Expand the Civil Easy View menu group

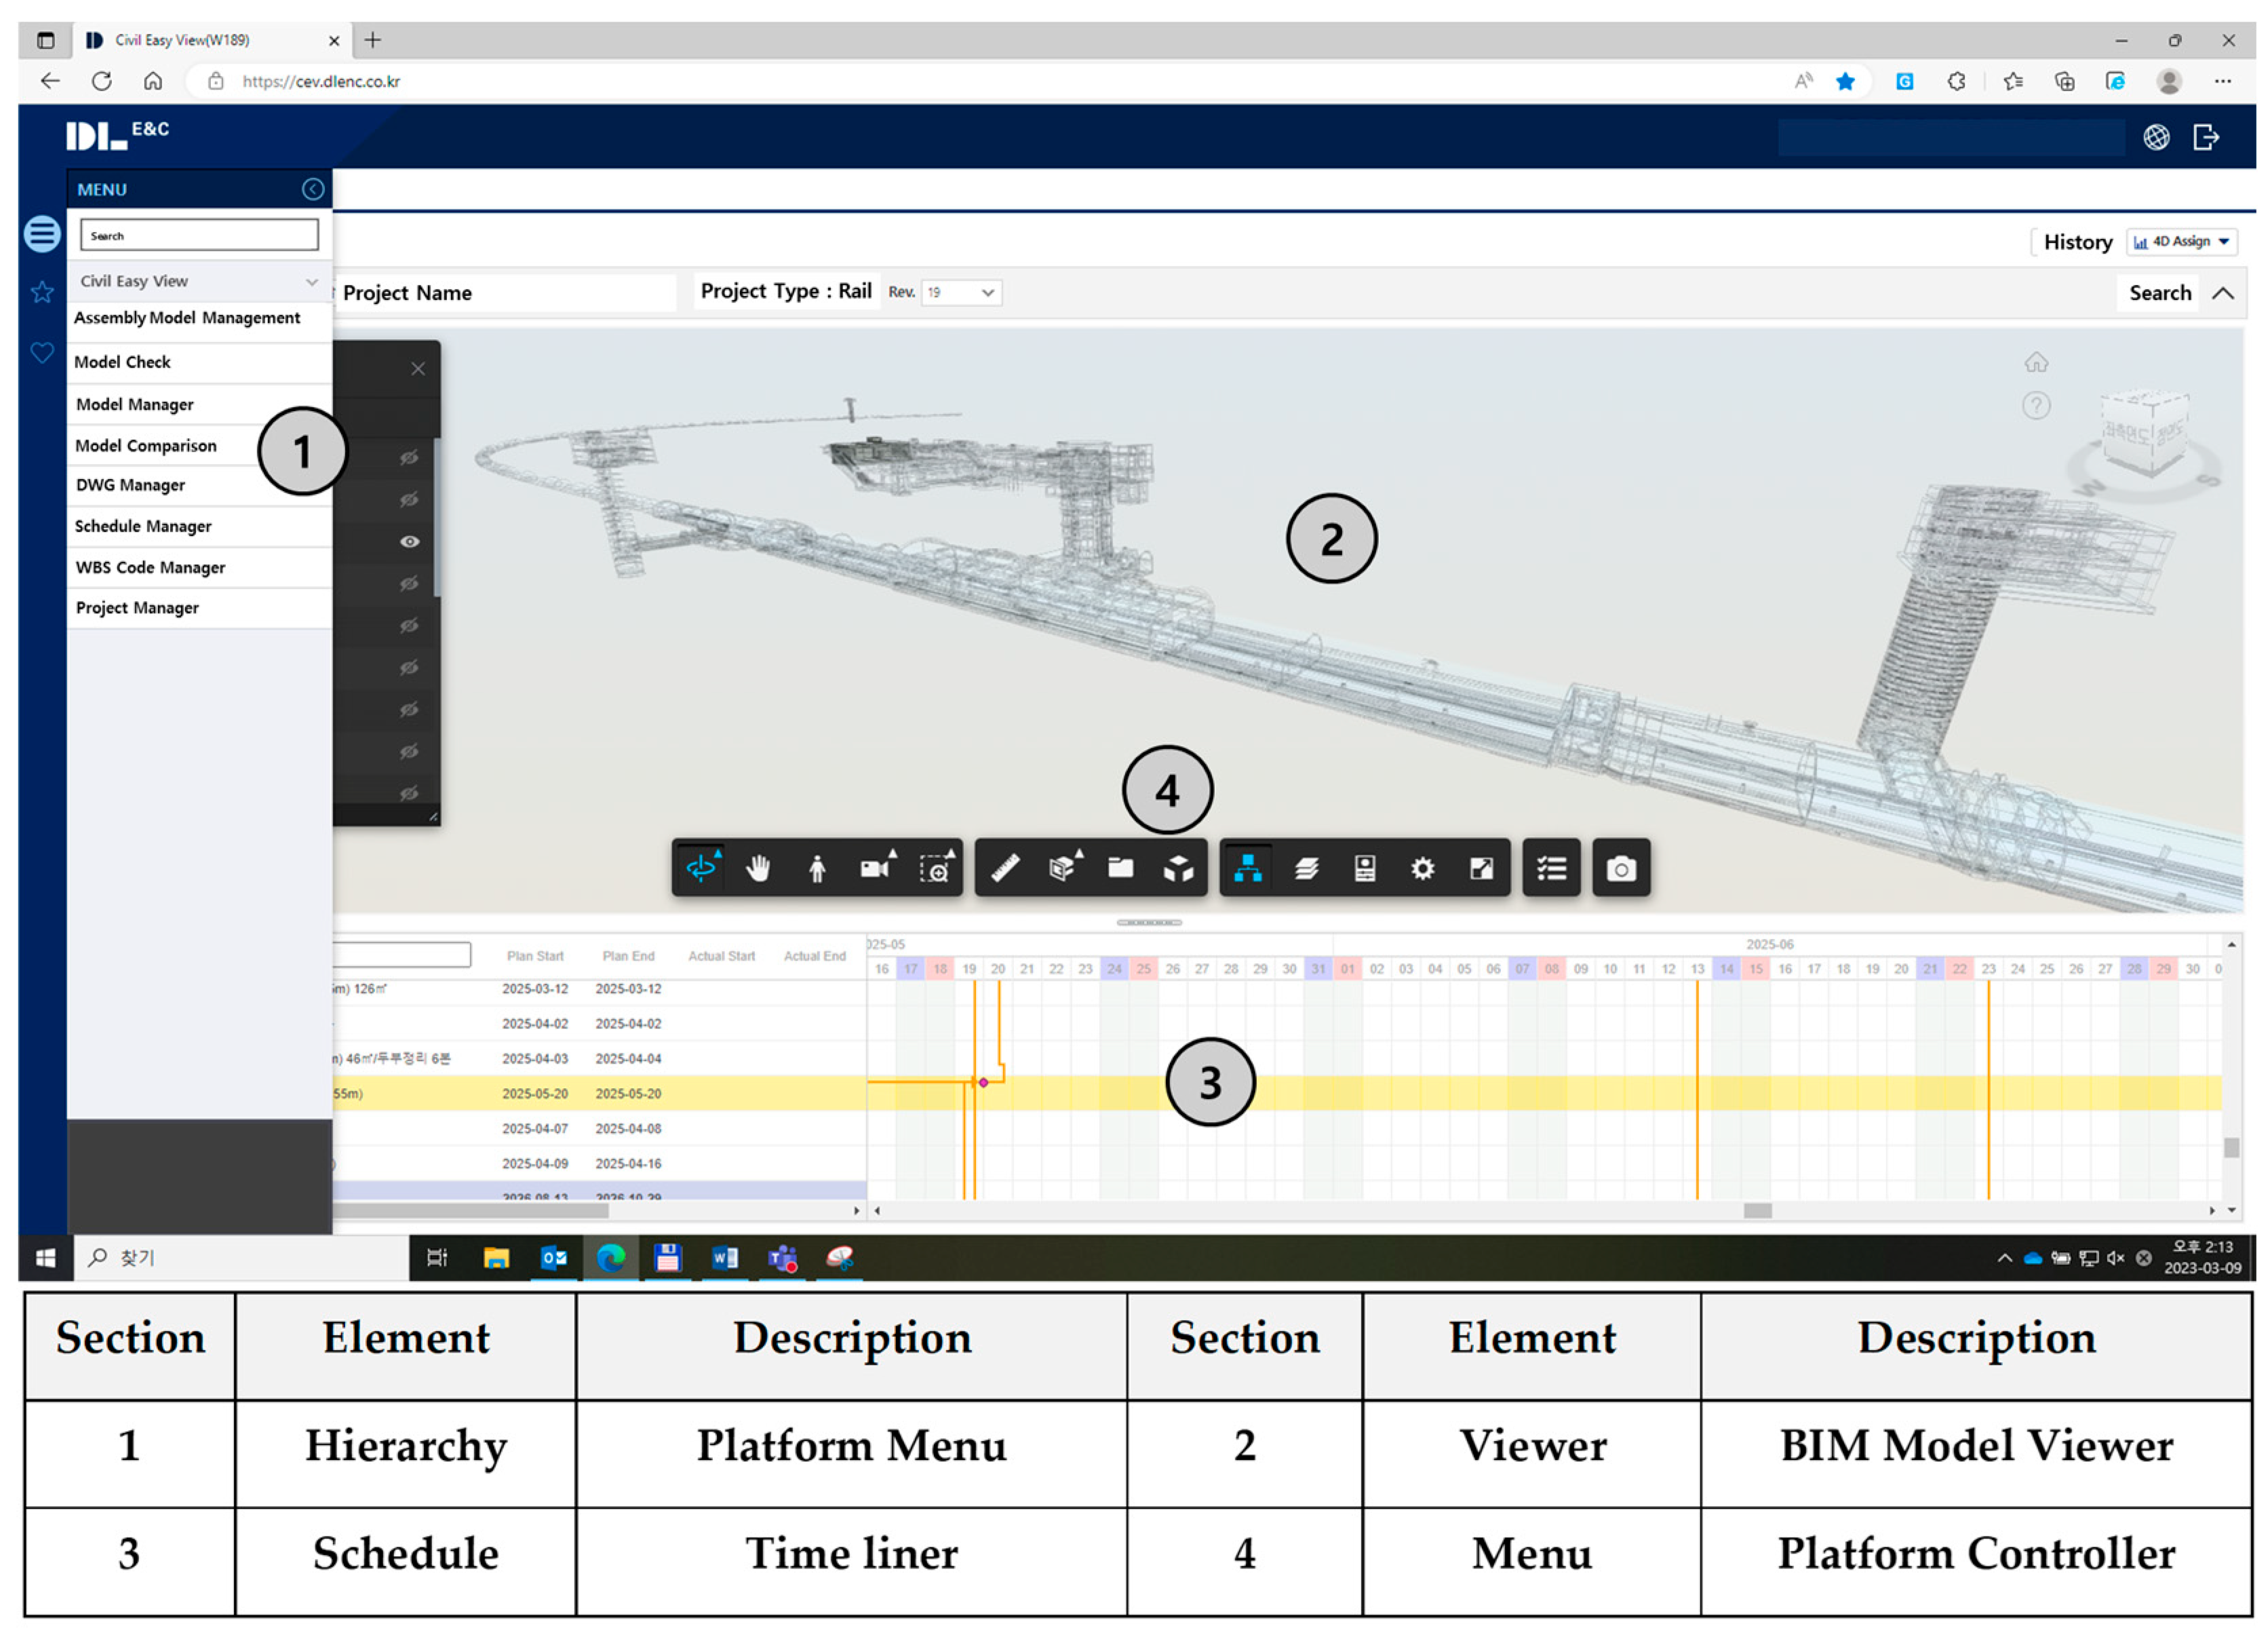pyautogui.click(x=198, y=281)
